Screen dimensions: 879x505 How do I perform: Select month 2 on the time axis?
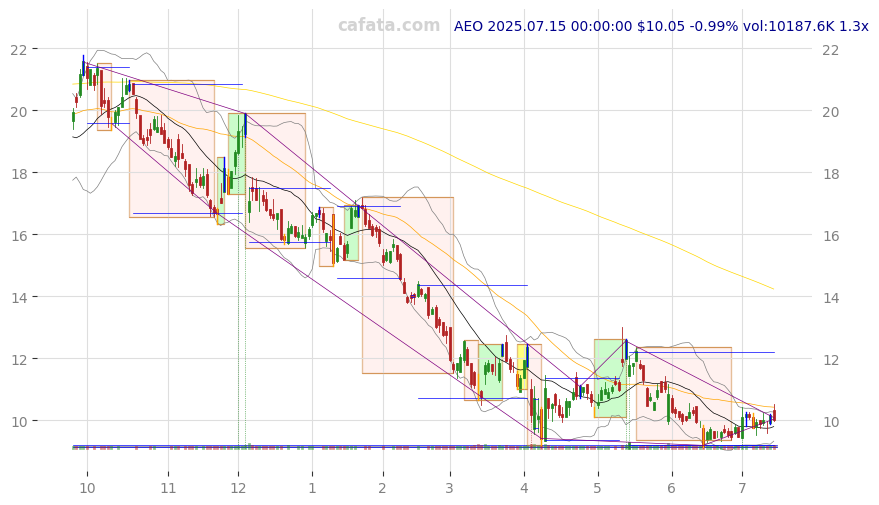pyautogui.click(x=382, y=488)
